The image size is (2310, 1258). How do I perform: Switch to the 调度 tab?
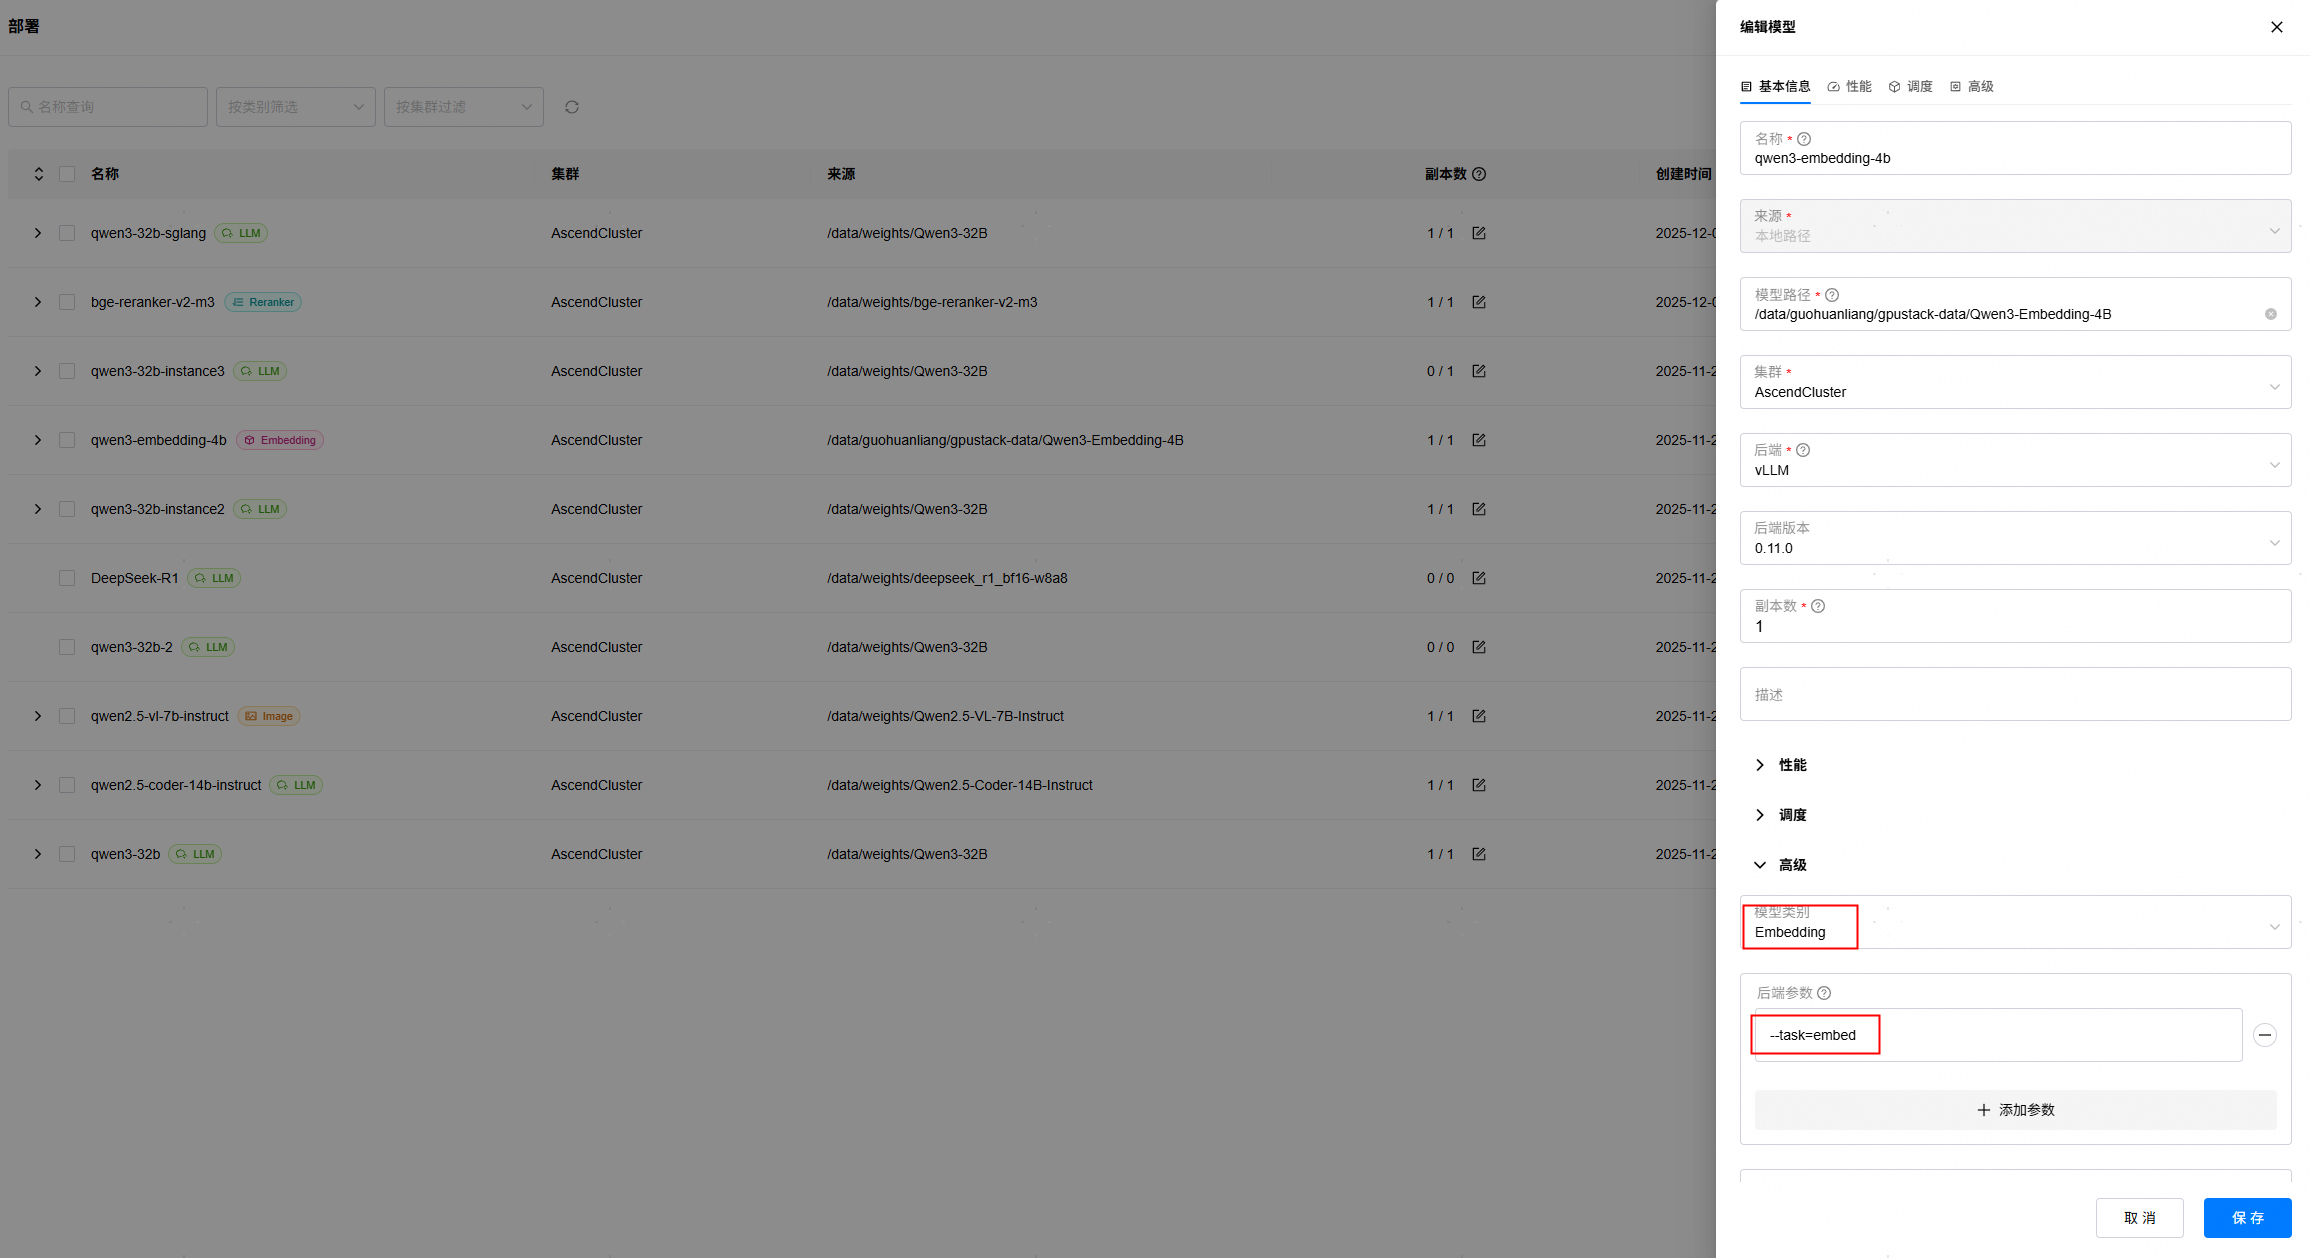click(x=1910, y=86)
